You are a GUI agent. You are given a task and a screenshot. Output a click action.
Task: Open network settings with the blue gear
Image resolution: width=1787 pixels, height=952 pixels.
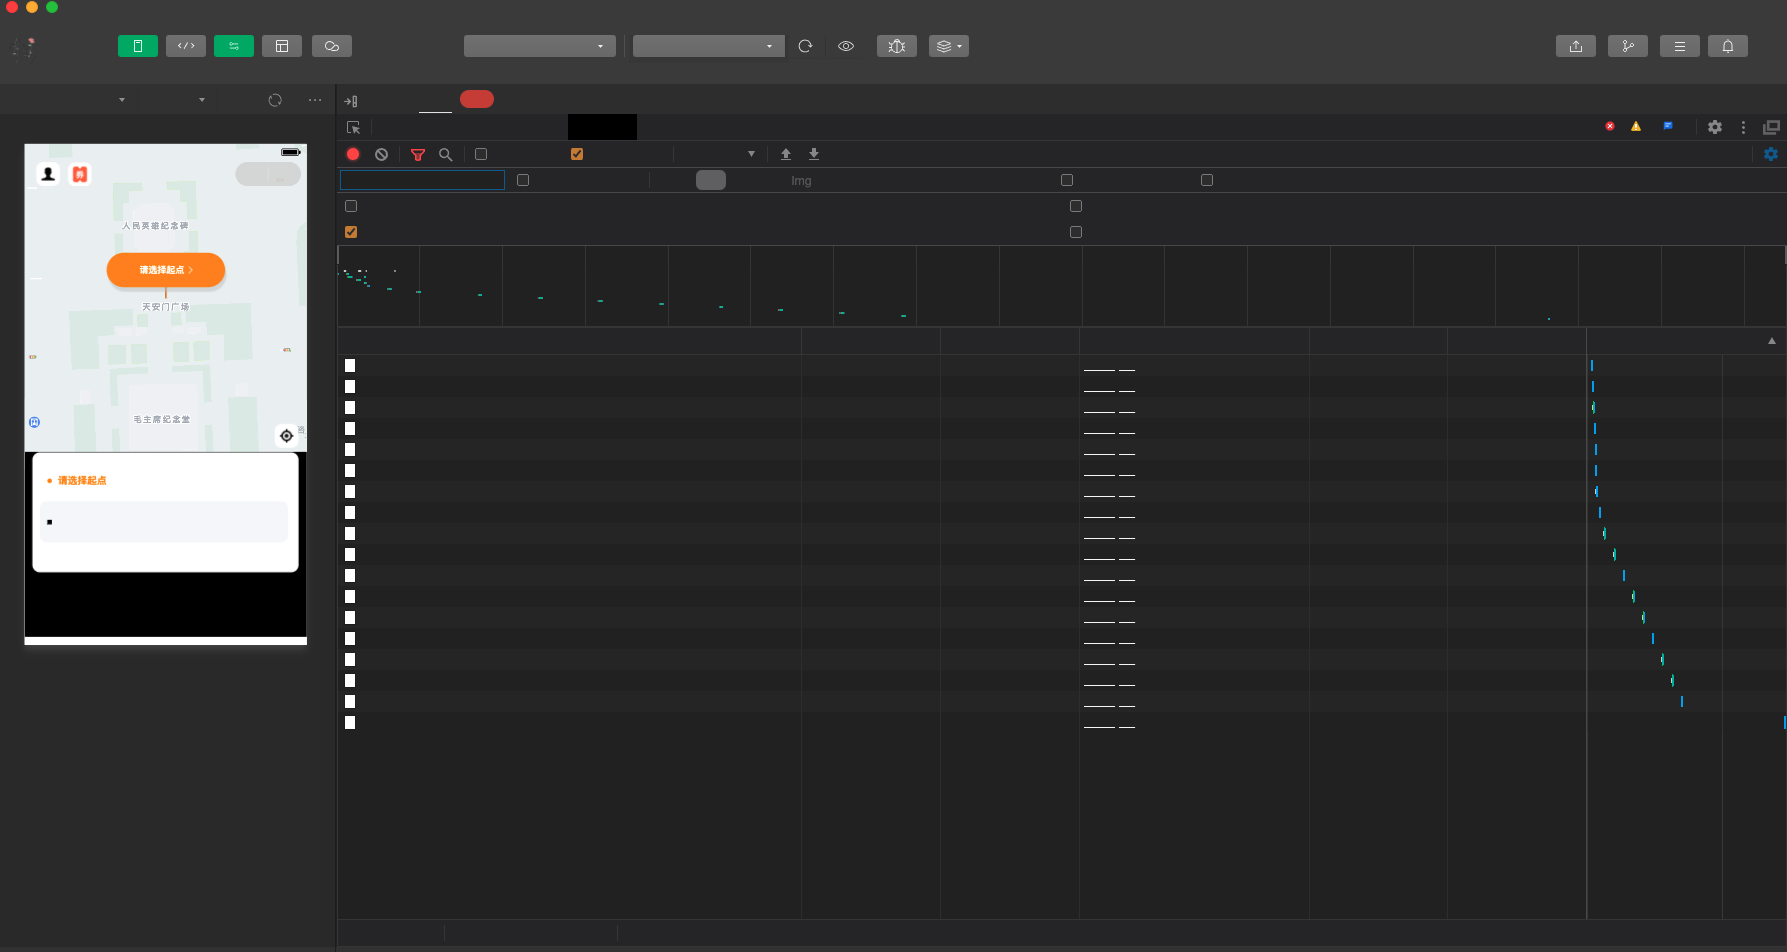tap(1771, 154)
